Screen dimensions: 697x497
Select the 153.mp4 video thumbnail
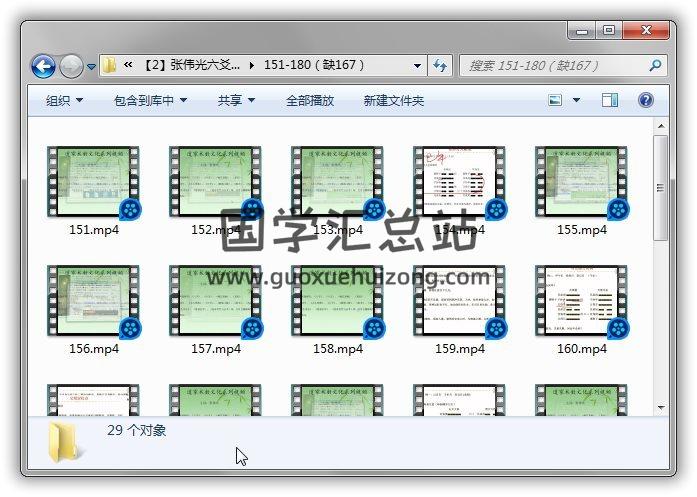click(337, 182)
